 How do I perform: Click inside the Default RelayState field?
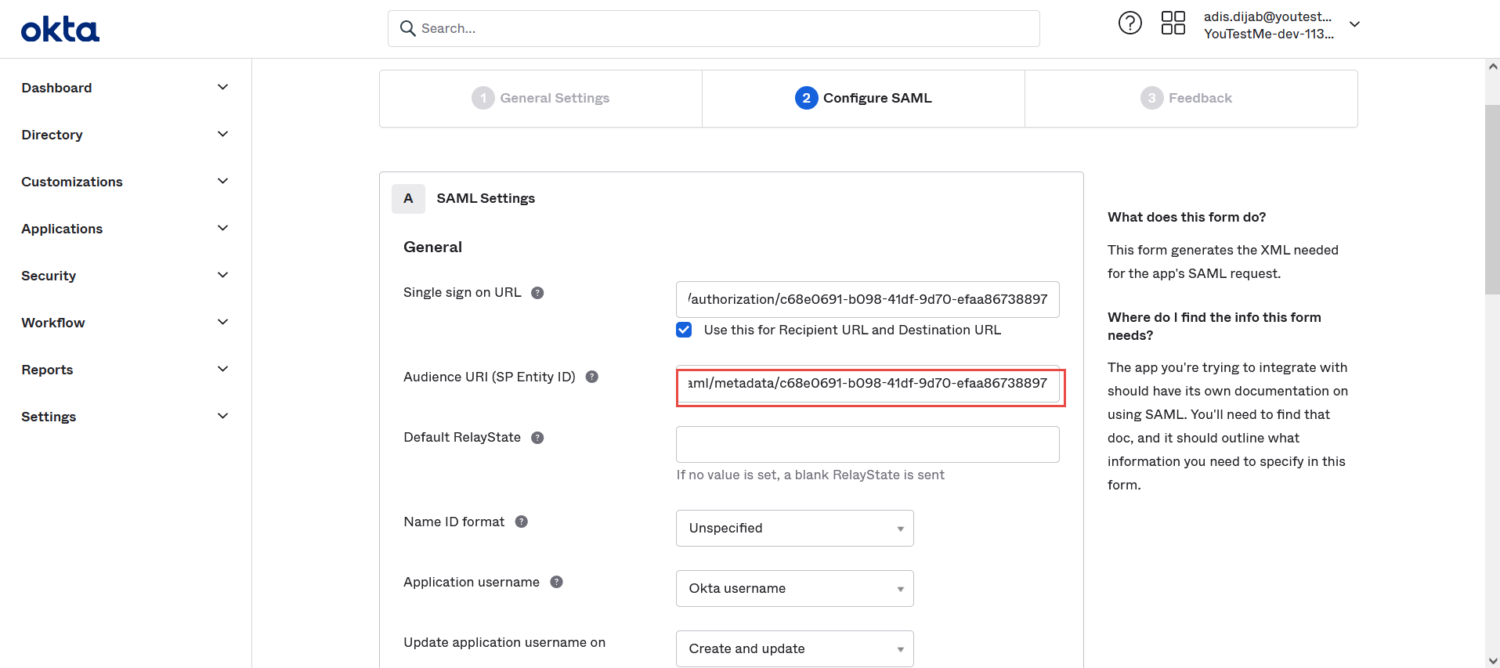click(x=868, y=444)
